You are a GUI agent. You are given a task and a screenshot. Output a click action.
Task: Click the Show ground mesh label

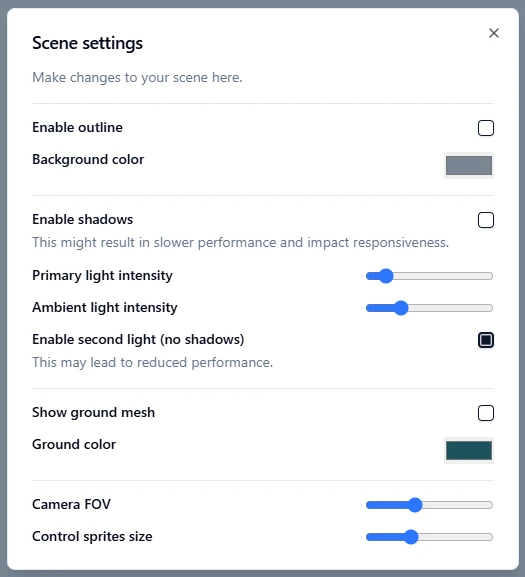[x=93, y=413]
